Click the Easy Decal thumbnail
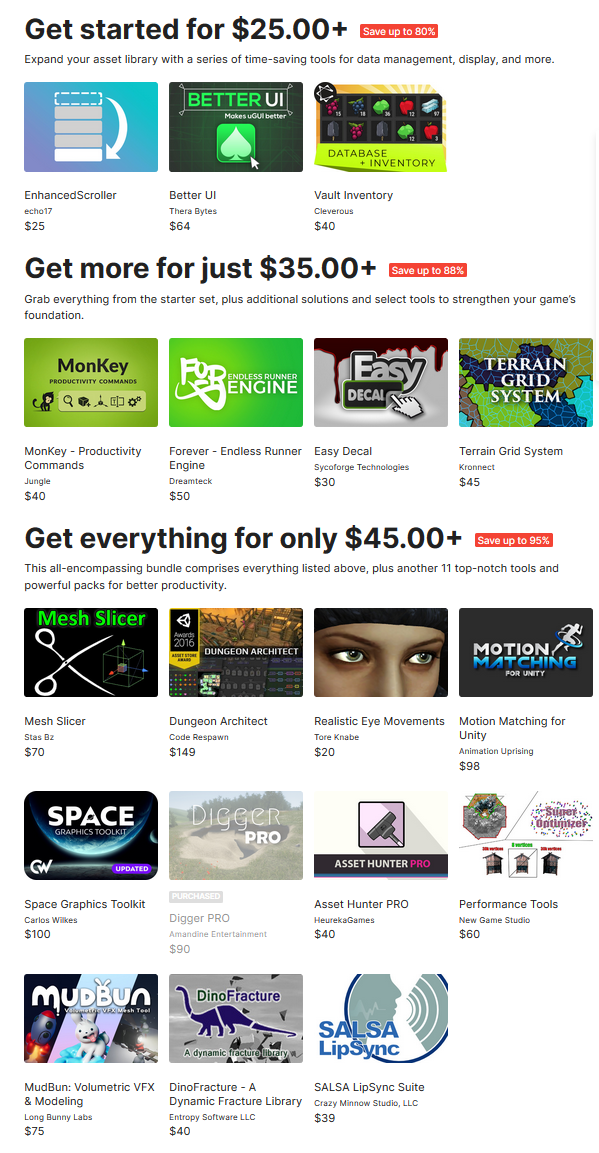 tap(381, 382)
